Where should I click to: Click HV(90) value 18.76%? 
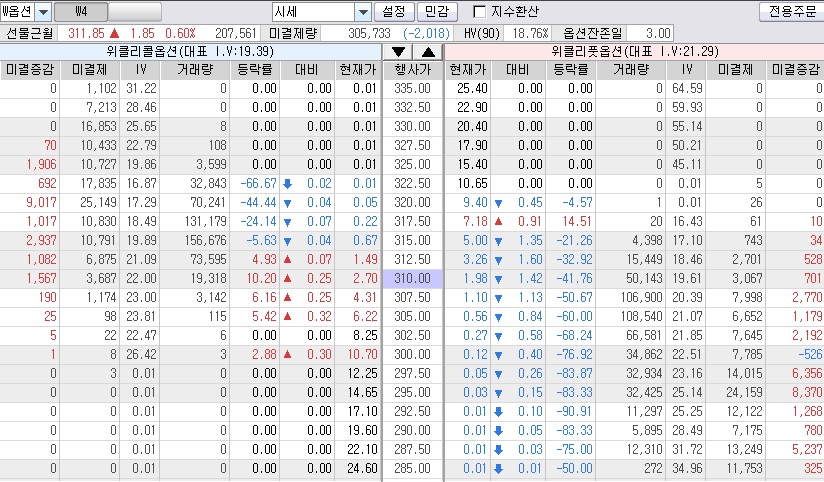[530, 33]
